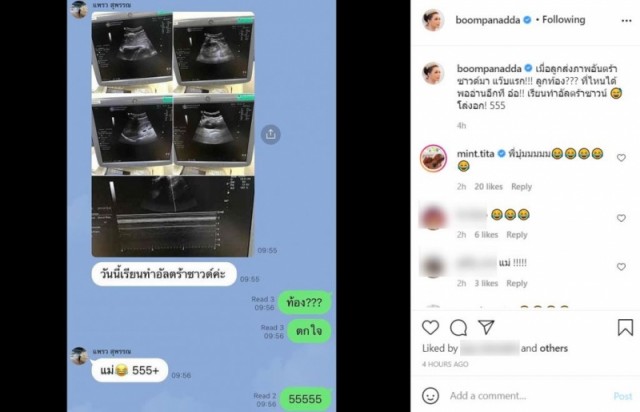
Task: Open the comment bubble icon
Action: 458,327
